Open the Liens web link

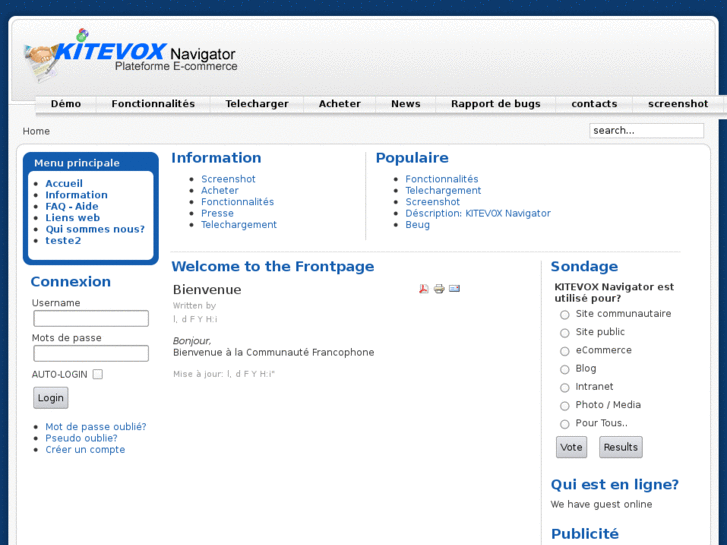72,218
